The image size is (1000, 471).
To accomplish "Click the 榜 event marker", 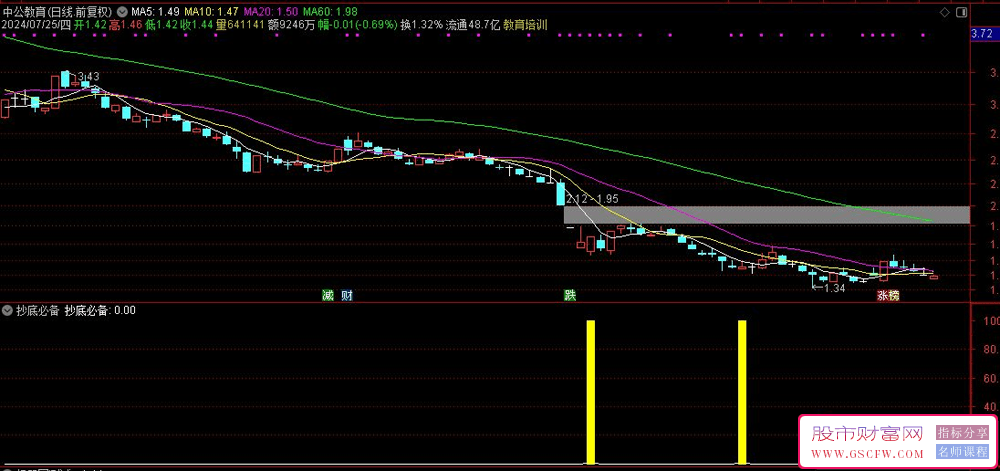I will pyautogui.click(x=894, y=295).
